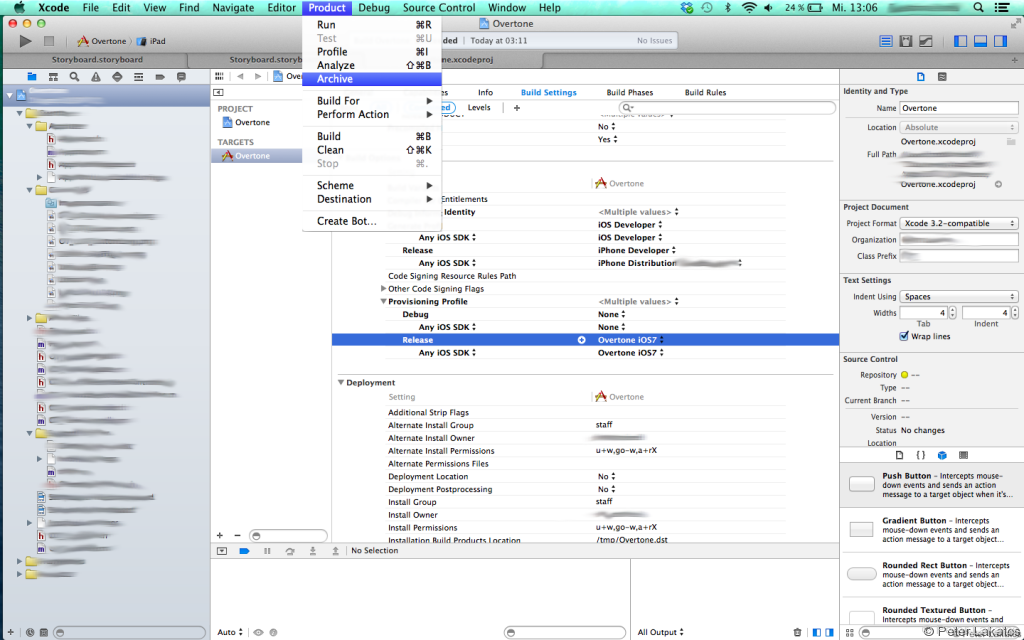Select the Version editor icon
Image resolution: width=1024 pixels, height=640 pixels.
(925, 41)
